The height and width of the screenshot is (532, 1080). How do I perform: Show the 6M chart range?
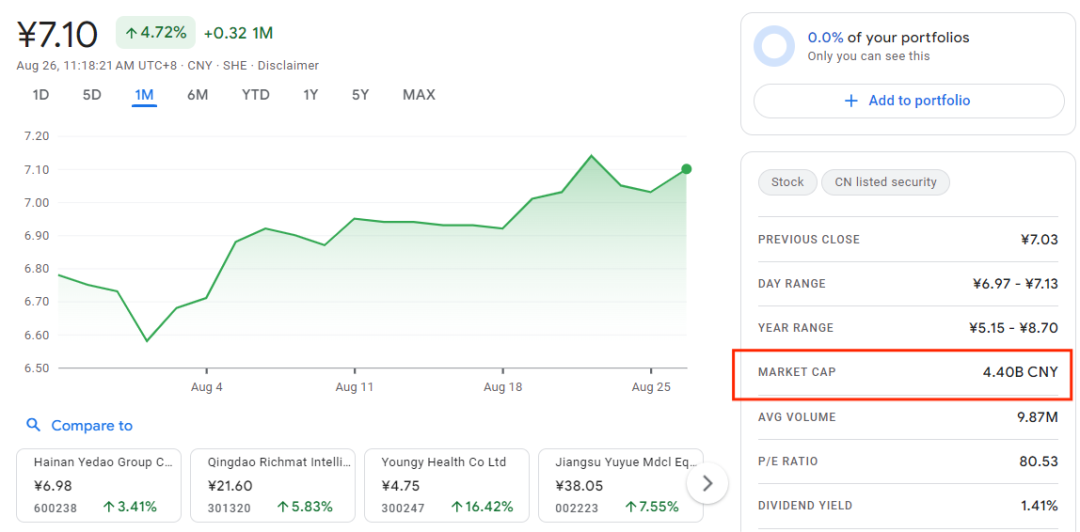point(197,95)
